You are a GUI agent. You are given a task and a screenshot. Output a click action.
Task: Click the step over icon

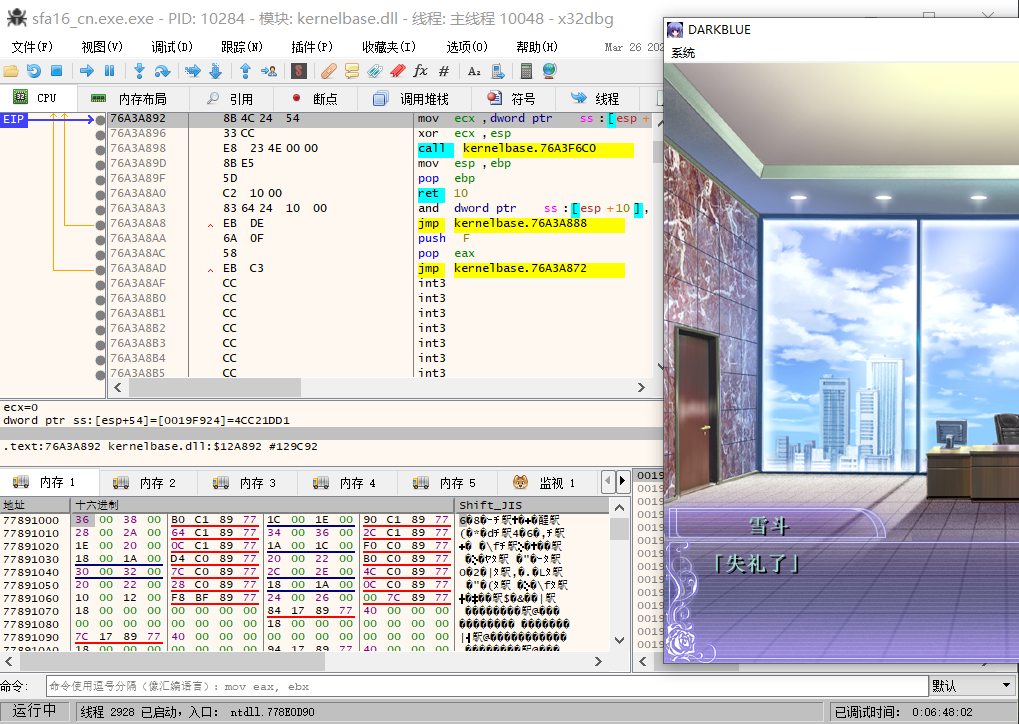[x=162, y=71]
